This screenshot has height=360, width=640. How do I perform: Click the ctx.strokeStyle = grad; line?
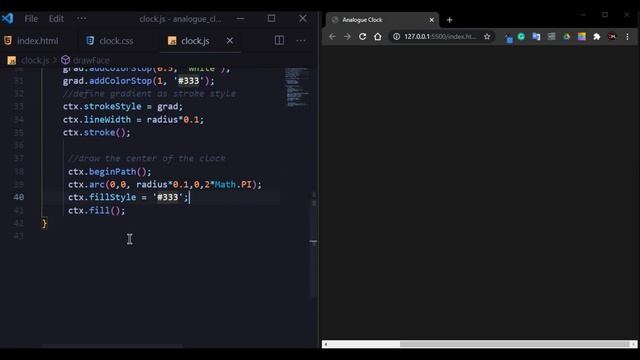[123, 107]
